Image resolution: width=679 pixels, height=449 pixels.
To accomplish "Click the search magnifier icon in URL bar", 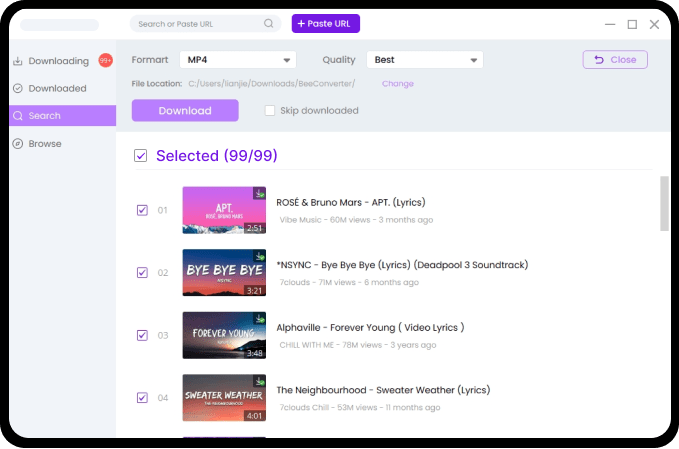I will (268, 23).
